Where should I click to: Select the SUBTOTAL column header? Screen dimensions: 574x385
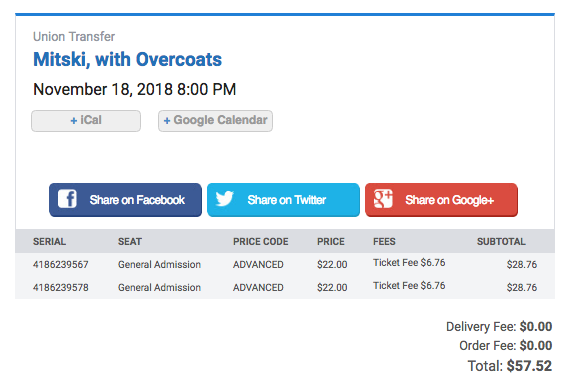[501, 242]
